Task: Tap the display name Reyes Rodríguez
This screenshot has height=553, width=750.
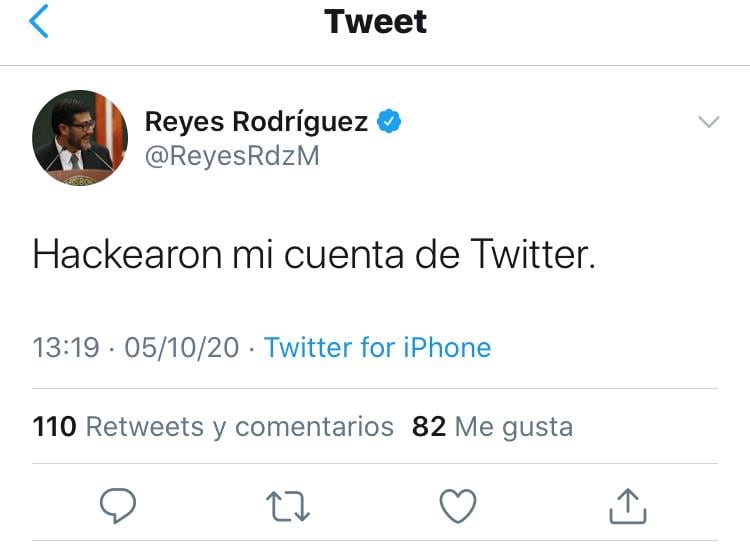Action: point(257,122)
